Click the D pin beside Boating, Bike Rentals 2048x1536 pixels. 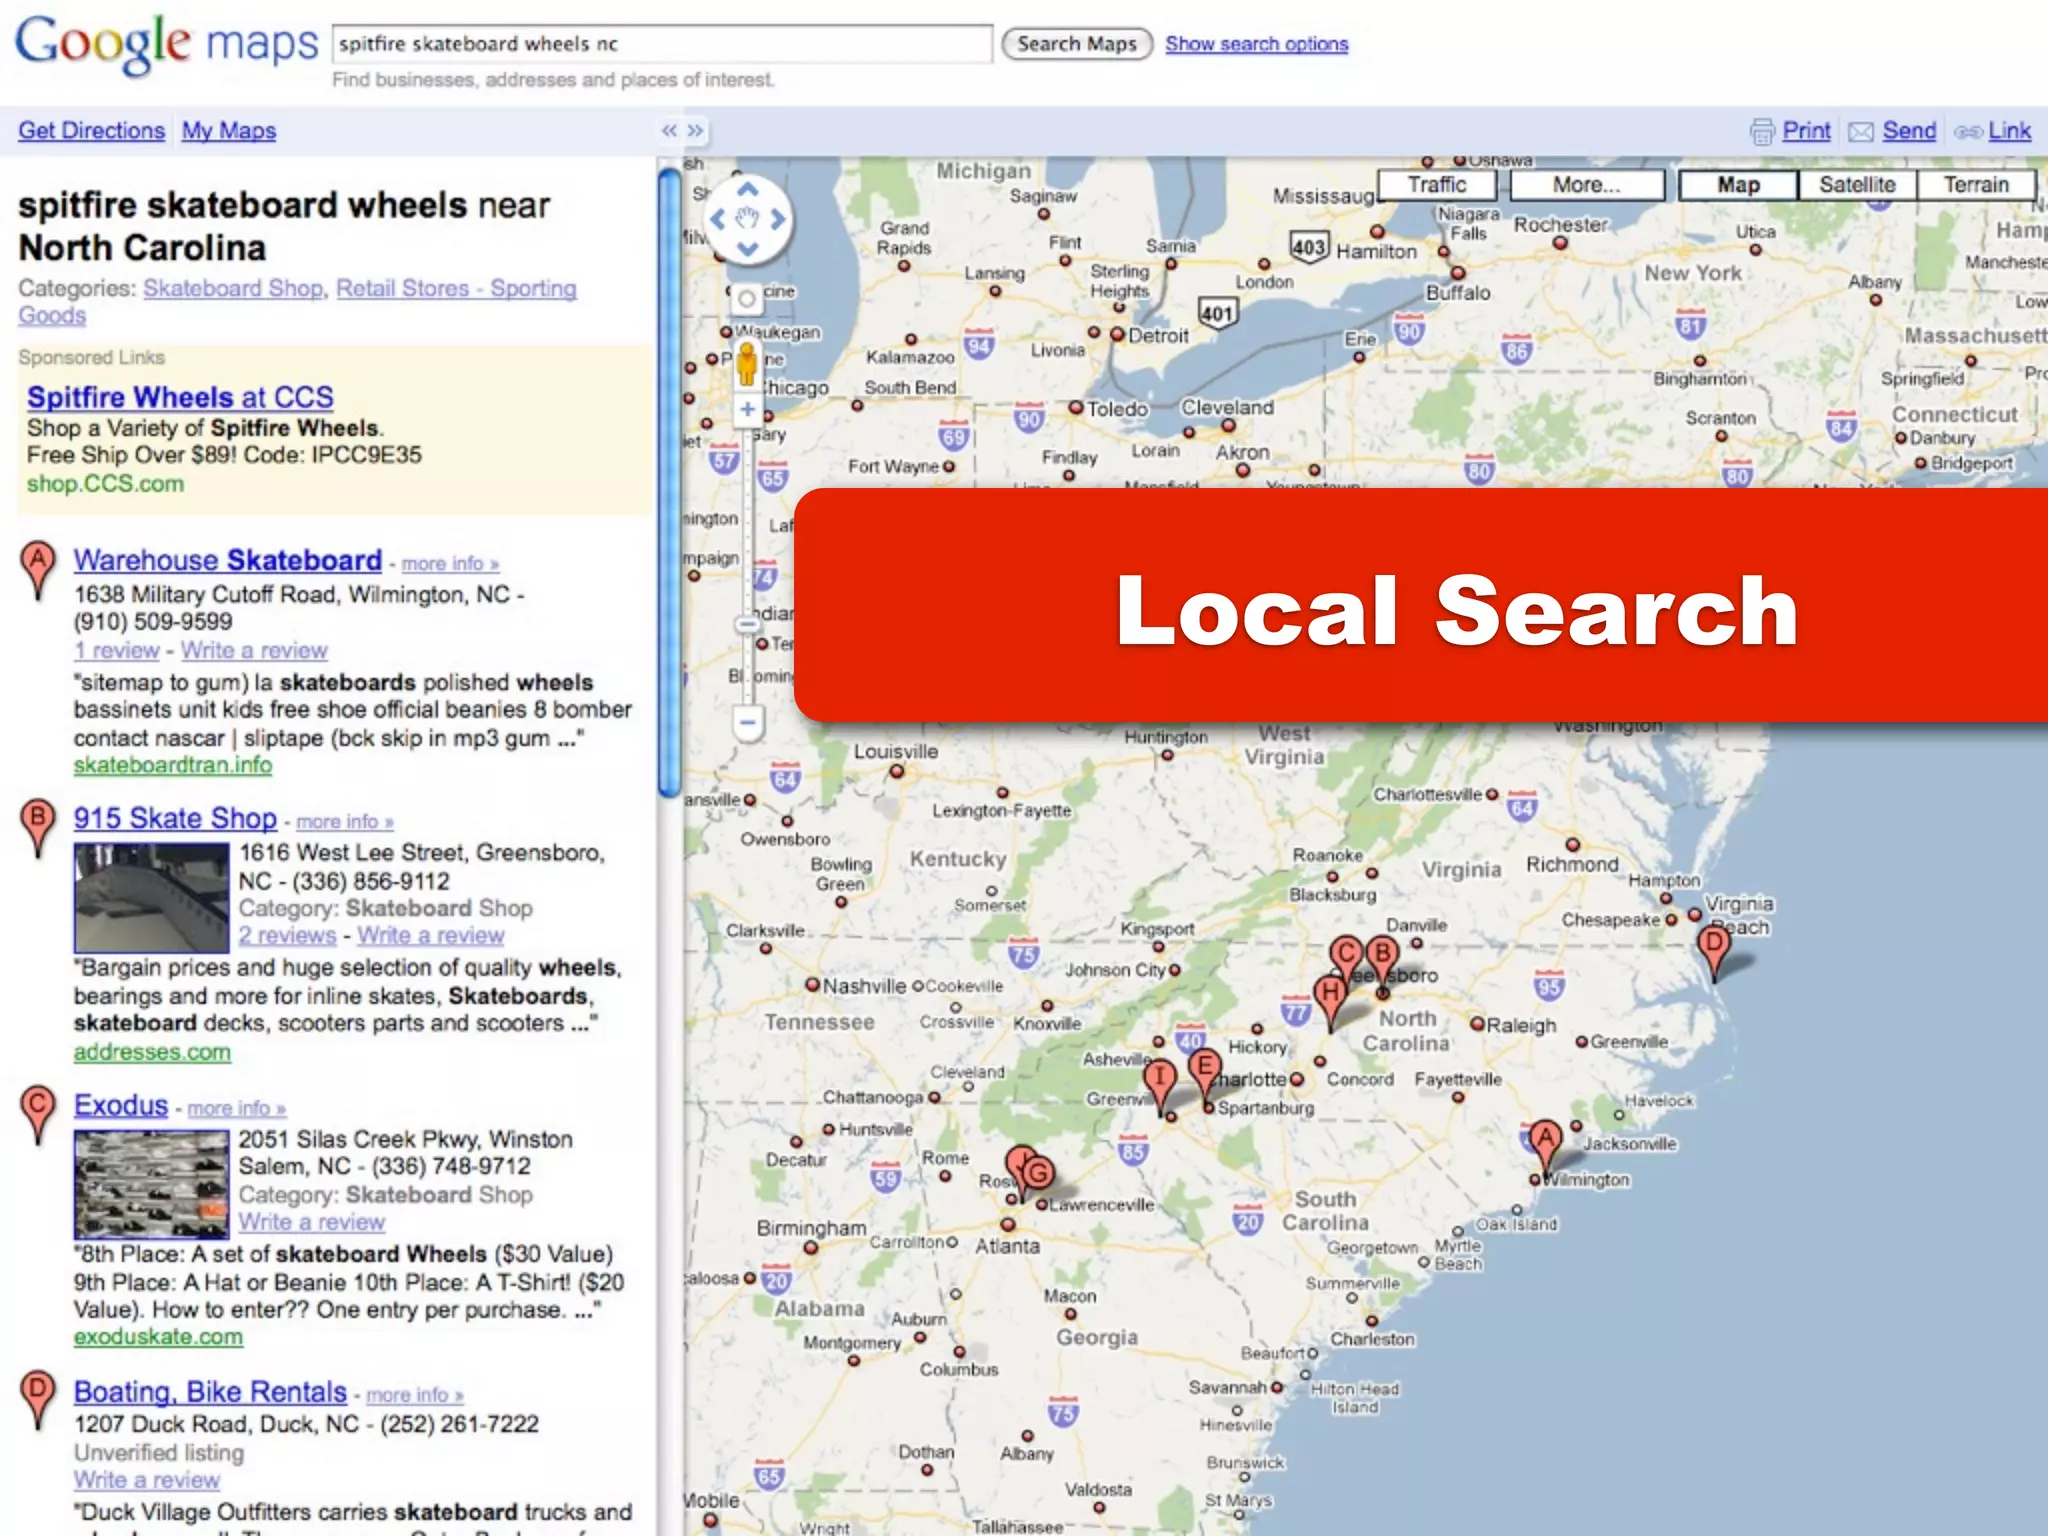(x=38, y=1400)
